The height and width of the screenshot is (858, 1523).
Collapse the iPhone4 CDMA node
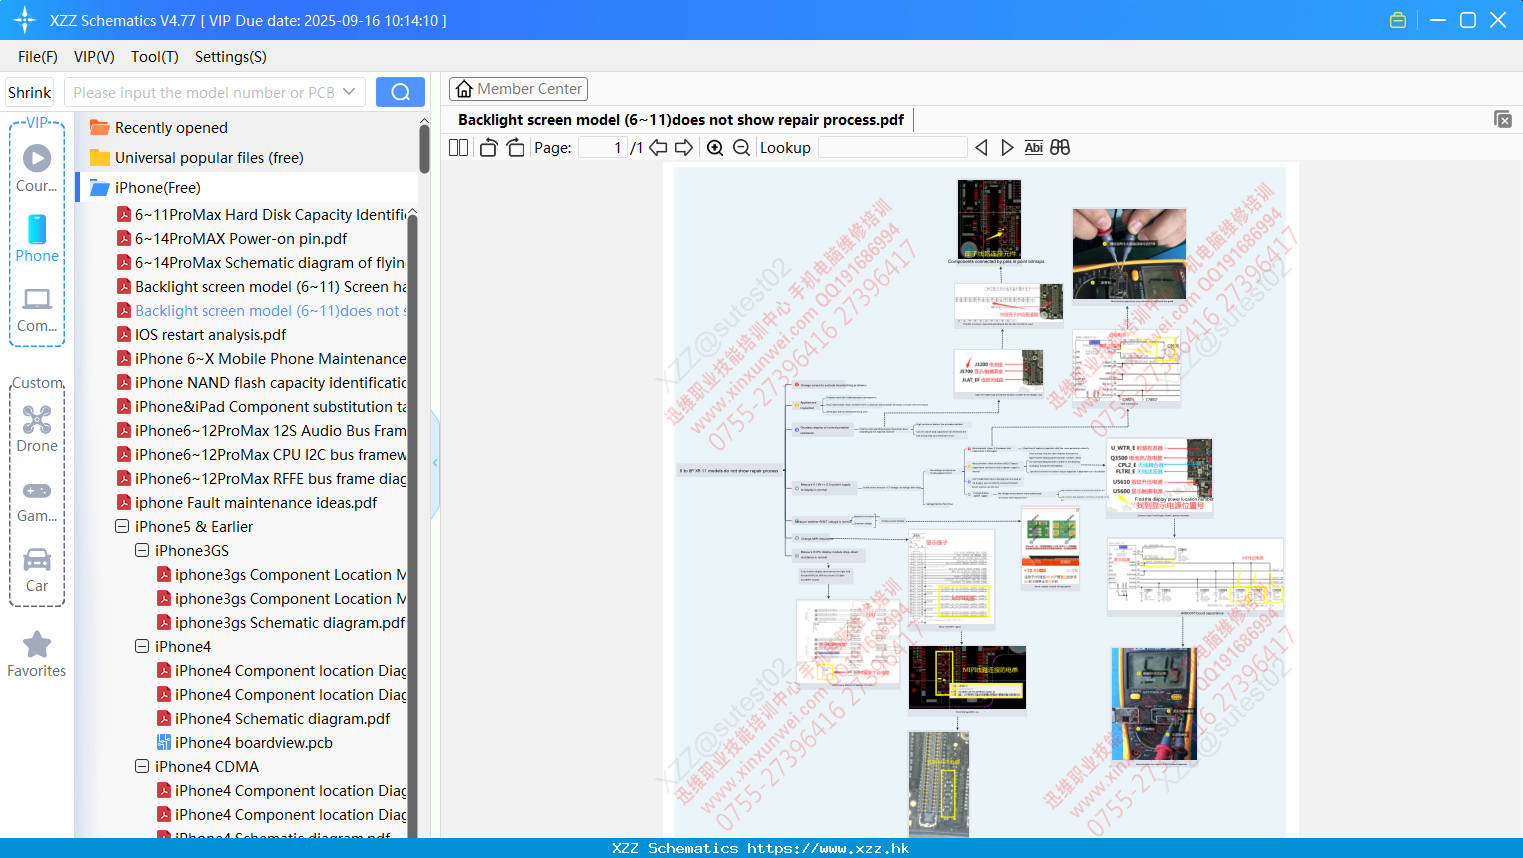click(x=142, y=767)
